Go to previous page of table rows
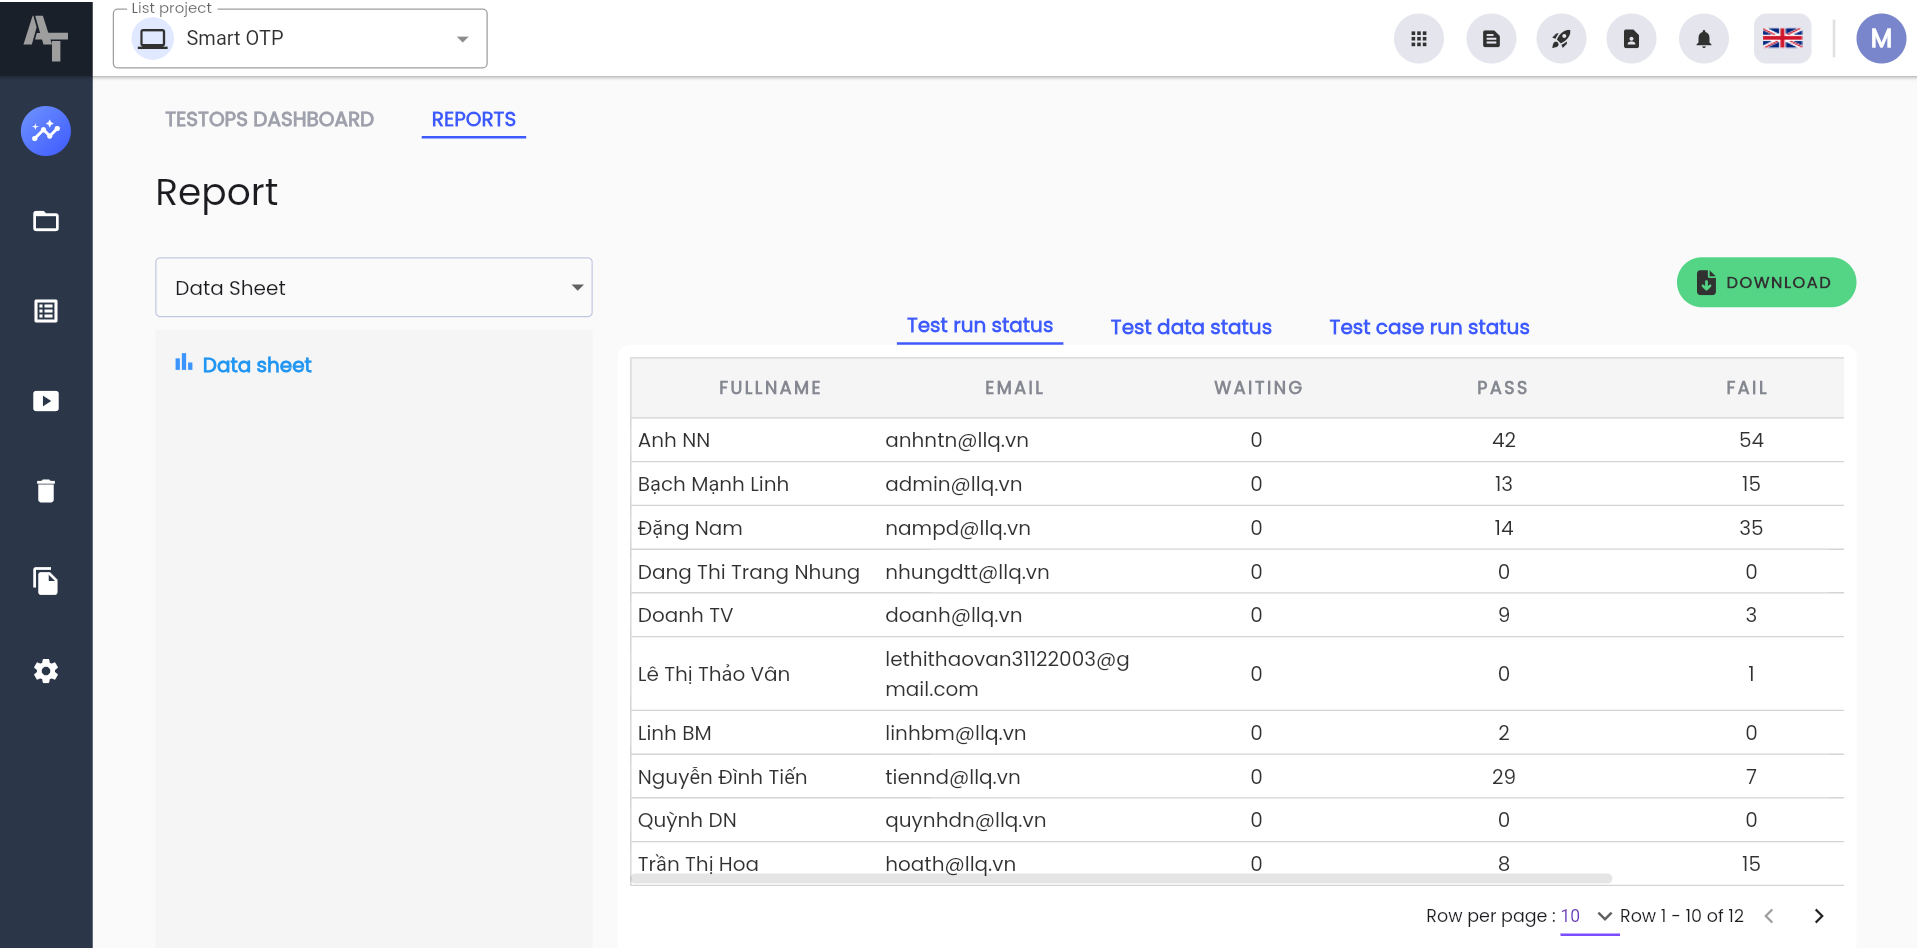1917x948 pixels. (x=1769, y=916)
